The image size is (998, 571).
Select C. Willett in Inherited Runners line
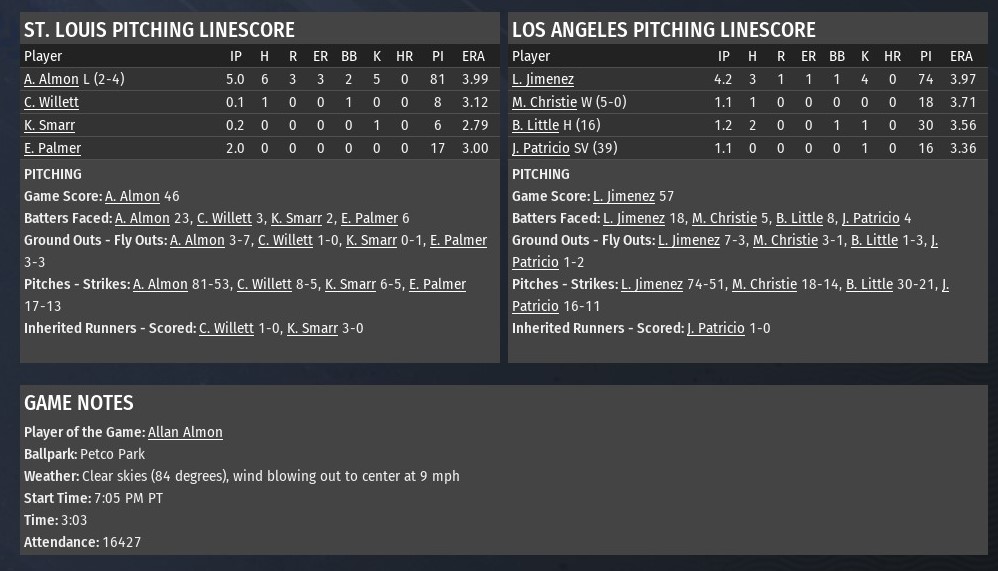click(226, 328)
